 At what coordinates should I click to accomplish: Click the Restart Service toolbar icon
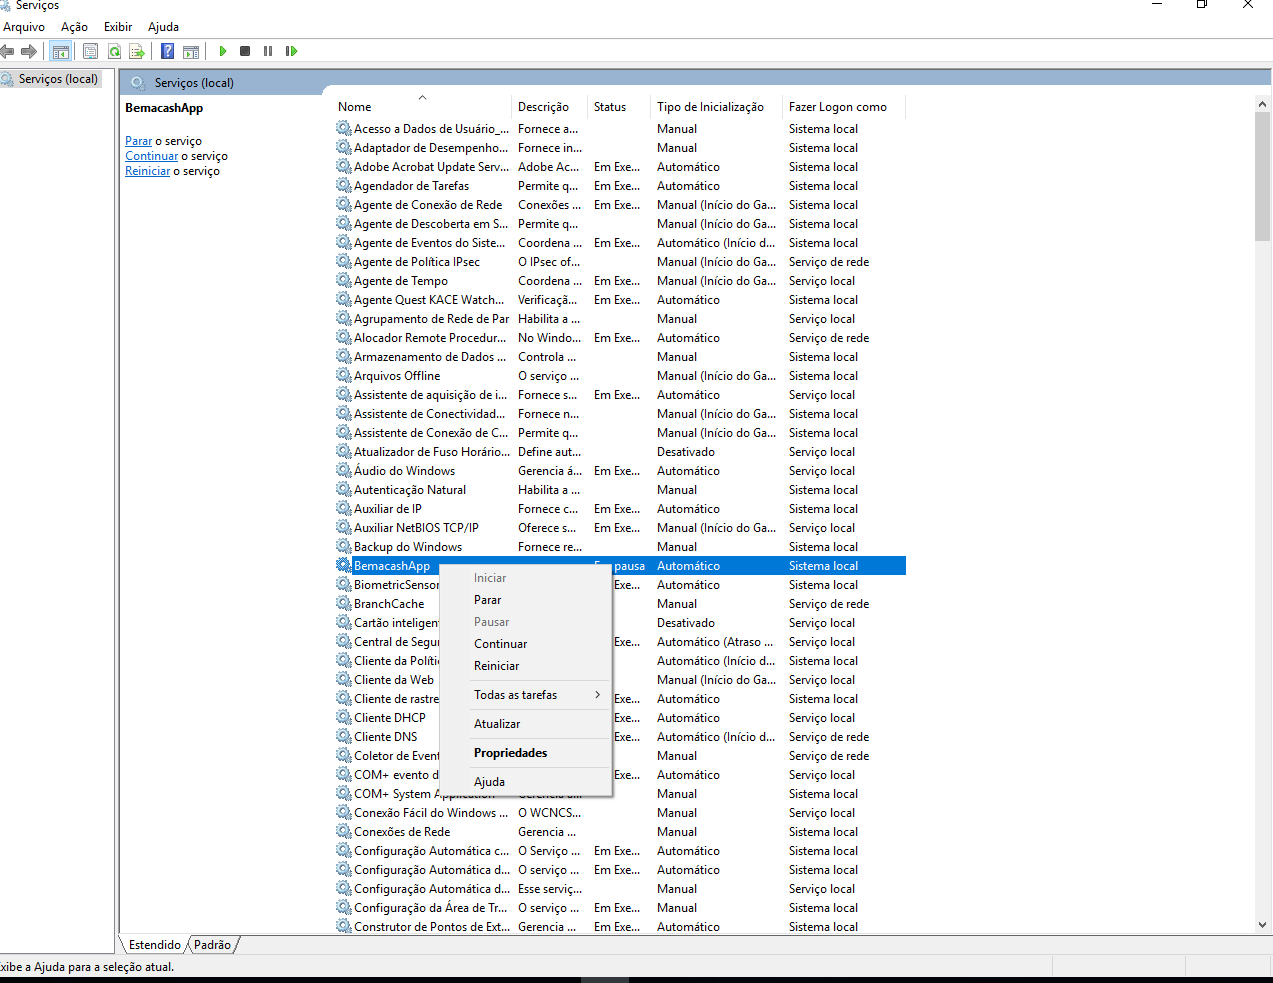(x=291, y=51)
